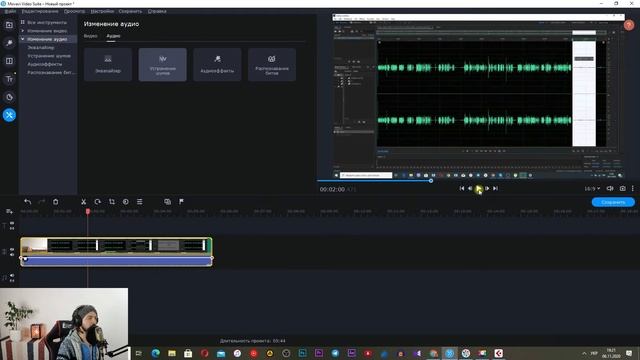Open File Explorer in Windows taskbar
The image size is (640, 360).
(172, 353)
